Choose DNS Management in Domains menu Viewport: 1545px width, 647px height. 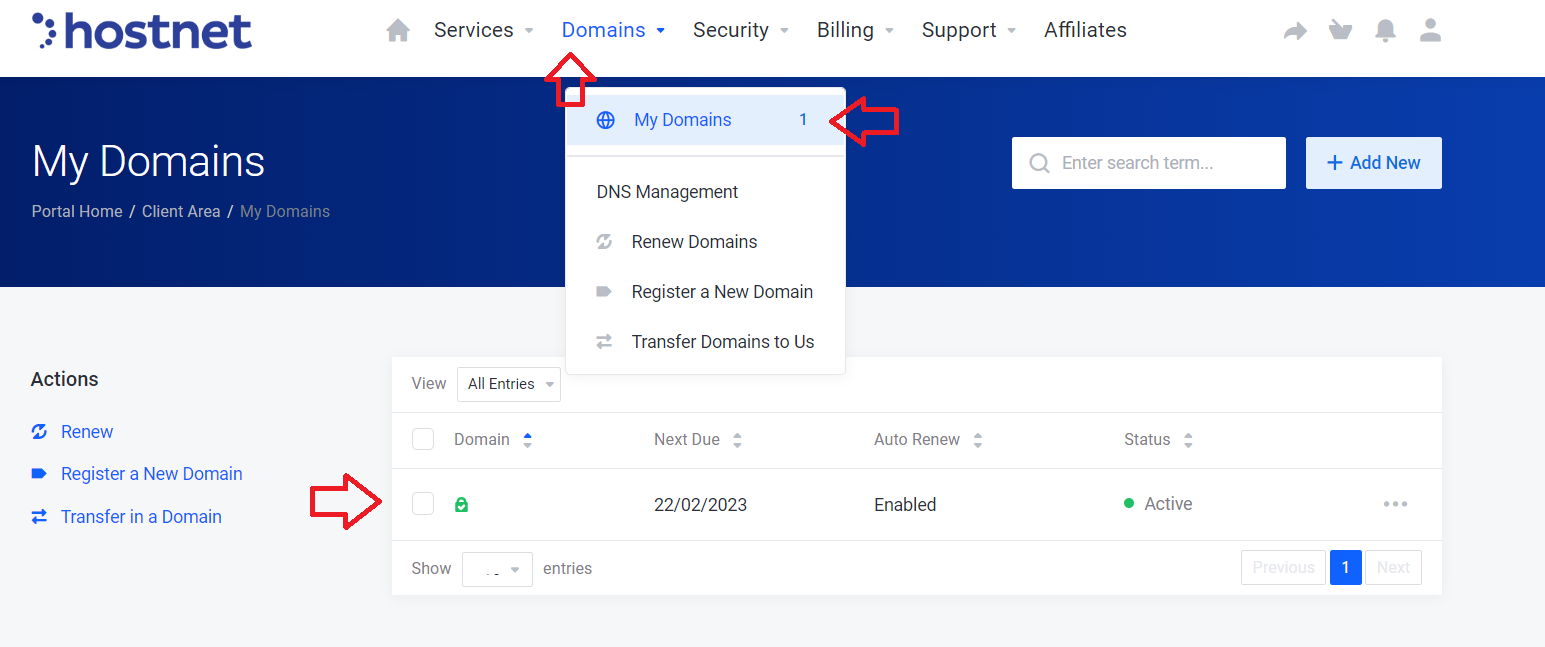pyautogui.click(x=667, y=192)
